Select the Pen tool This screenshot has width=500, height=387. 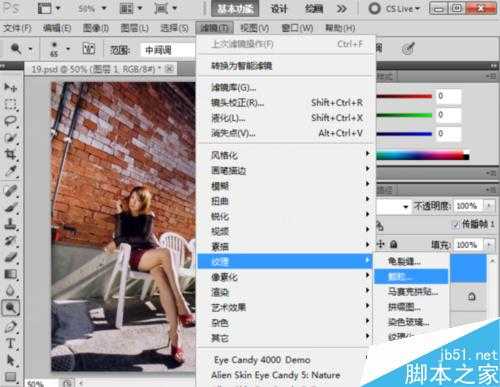[11, 327]
